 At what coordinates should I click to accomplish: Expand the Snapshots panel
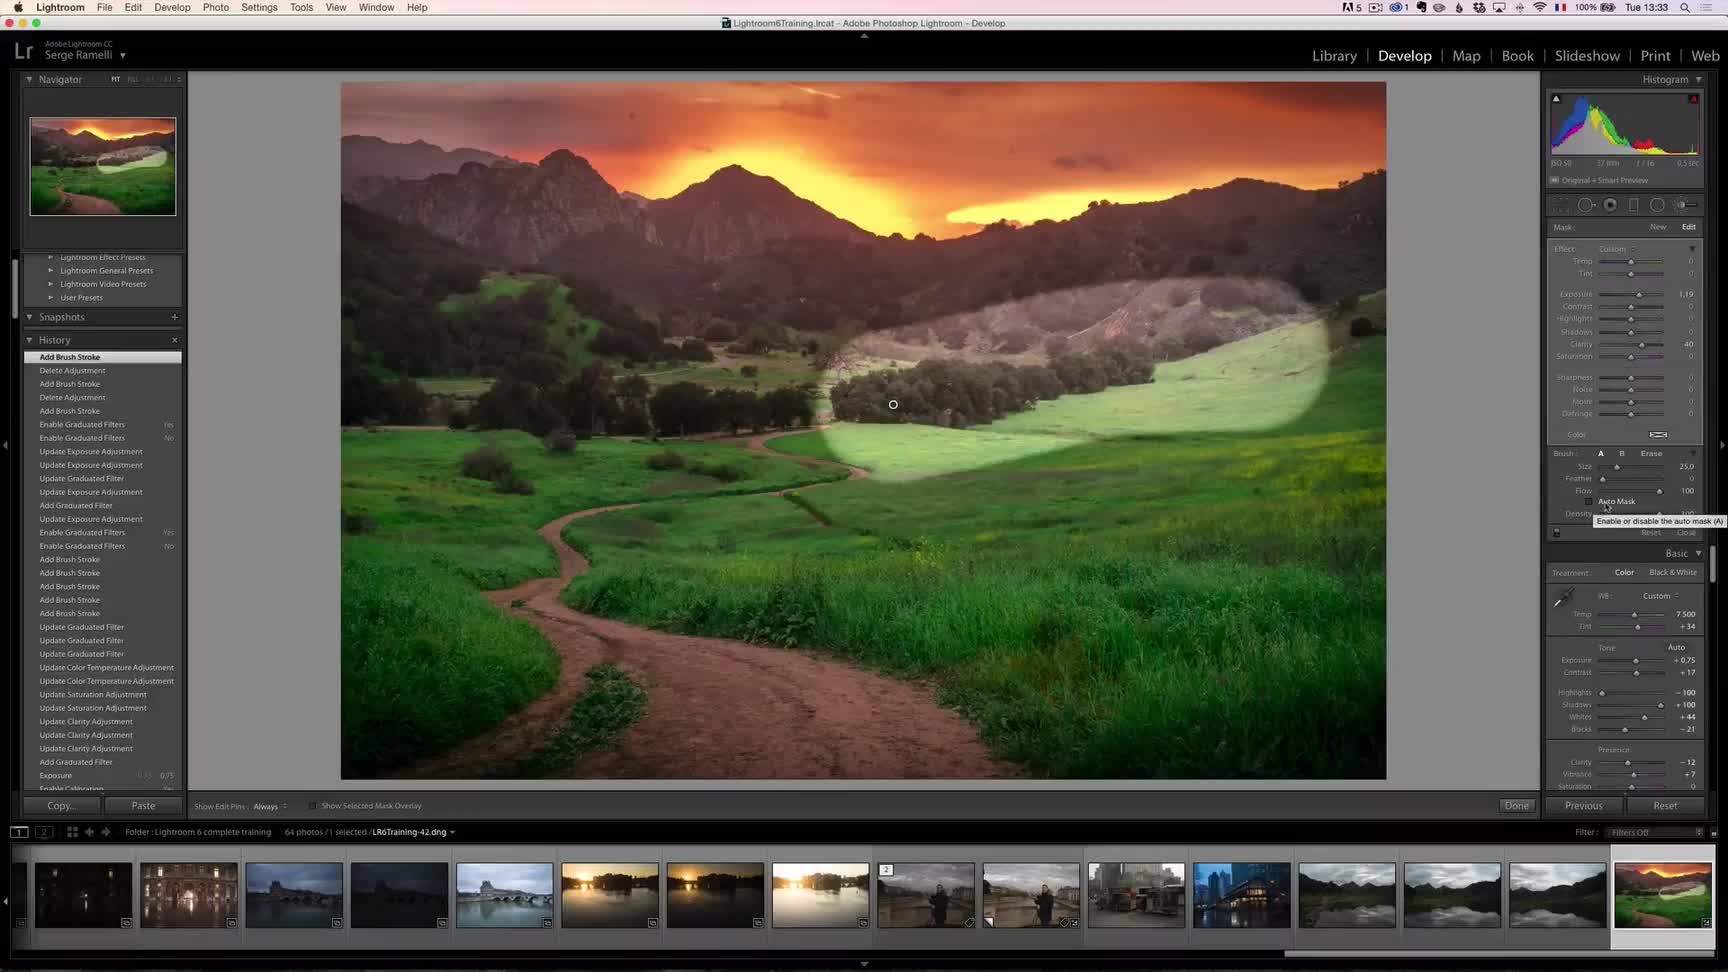click(29, 317)
